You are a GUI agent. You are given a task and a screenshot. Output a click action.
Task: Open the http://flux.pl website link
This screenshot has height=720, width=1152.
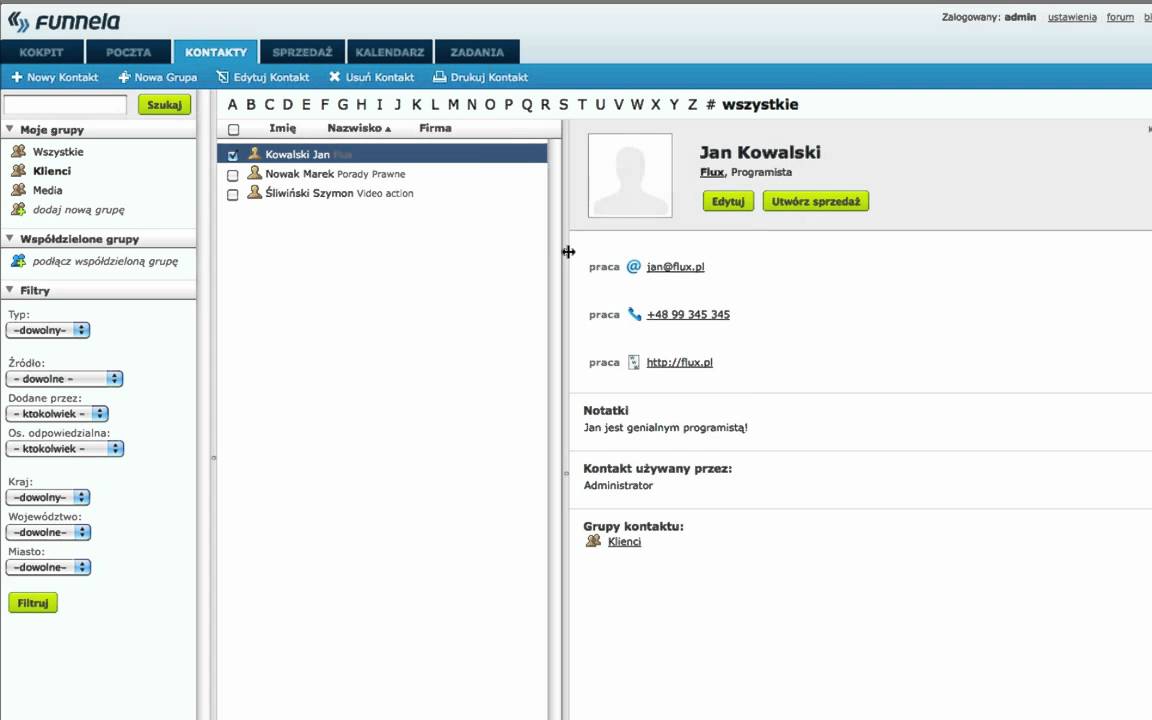680,362
